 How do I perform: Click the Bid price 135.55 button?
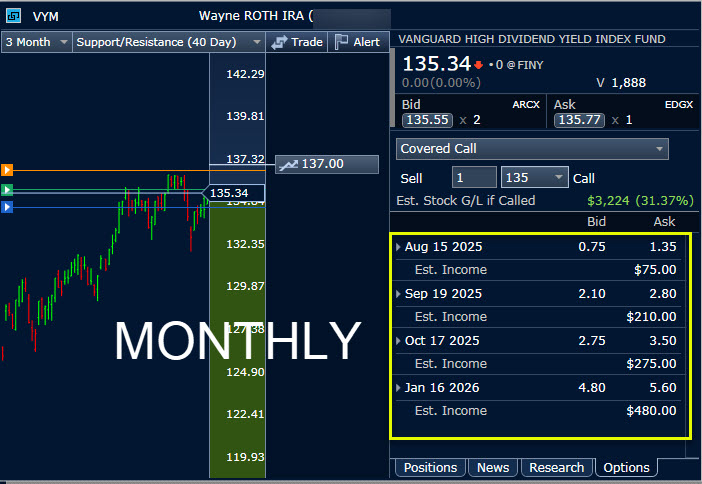(421, 120)
